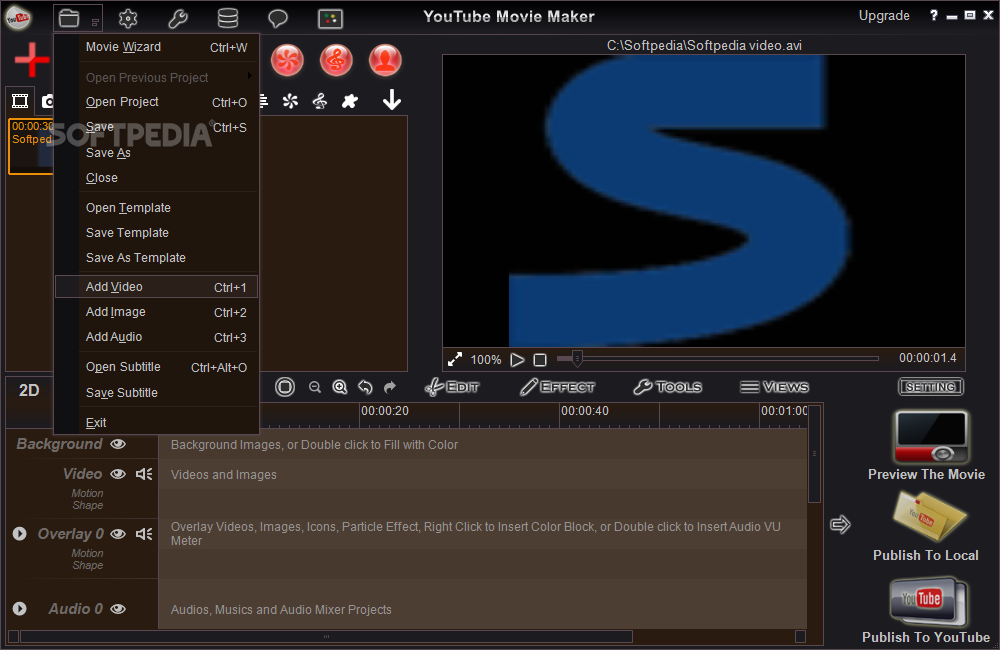The height and width of the screenshot is (650, 1000).
Task: Click the red person profile button
Action: (x=385, y=61)
